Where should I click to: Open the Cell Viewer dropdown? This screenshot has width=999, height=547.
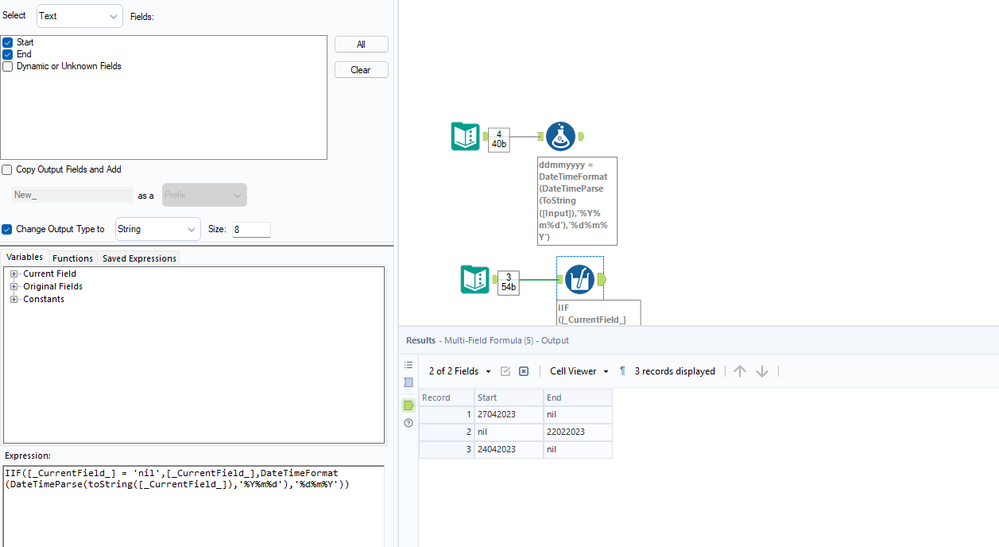pos(579,371)
